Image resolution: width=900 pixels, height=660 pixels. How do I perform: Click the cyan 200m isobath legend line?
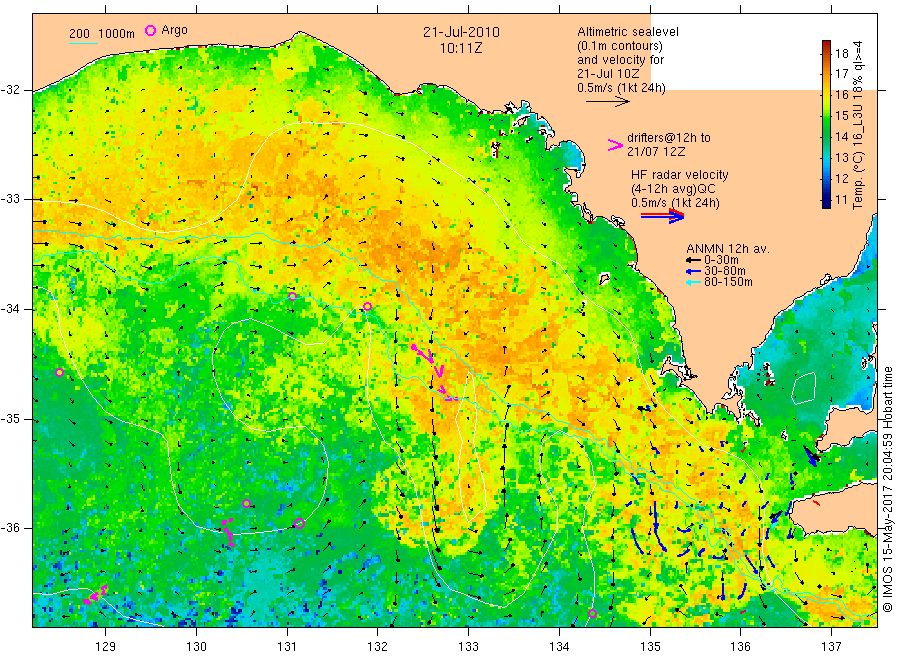pos(83,42)
